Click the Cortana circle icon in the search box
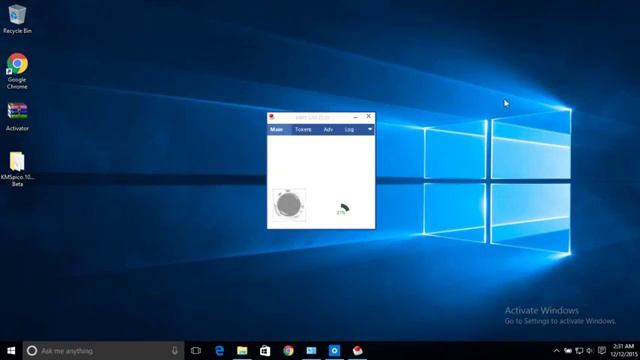Viewport: 640px width, 360px height. pyautogui.click(x=32, y=351)
